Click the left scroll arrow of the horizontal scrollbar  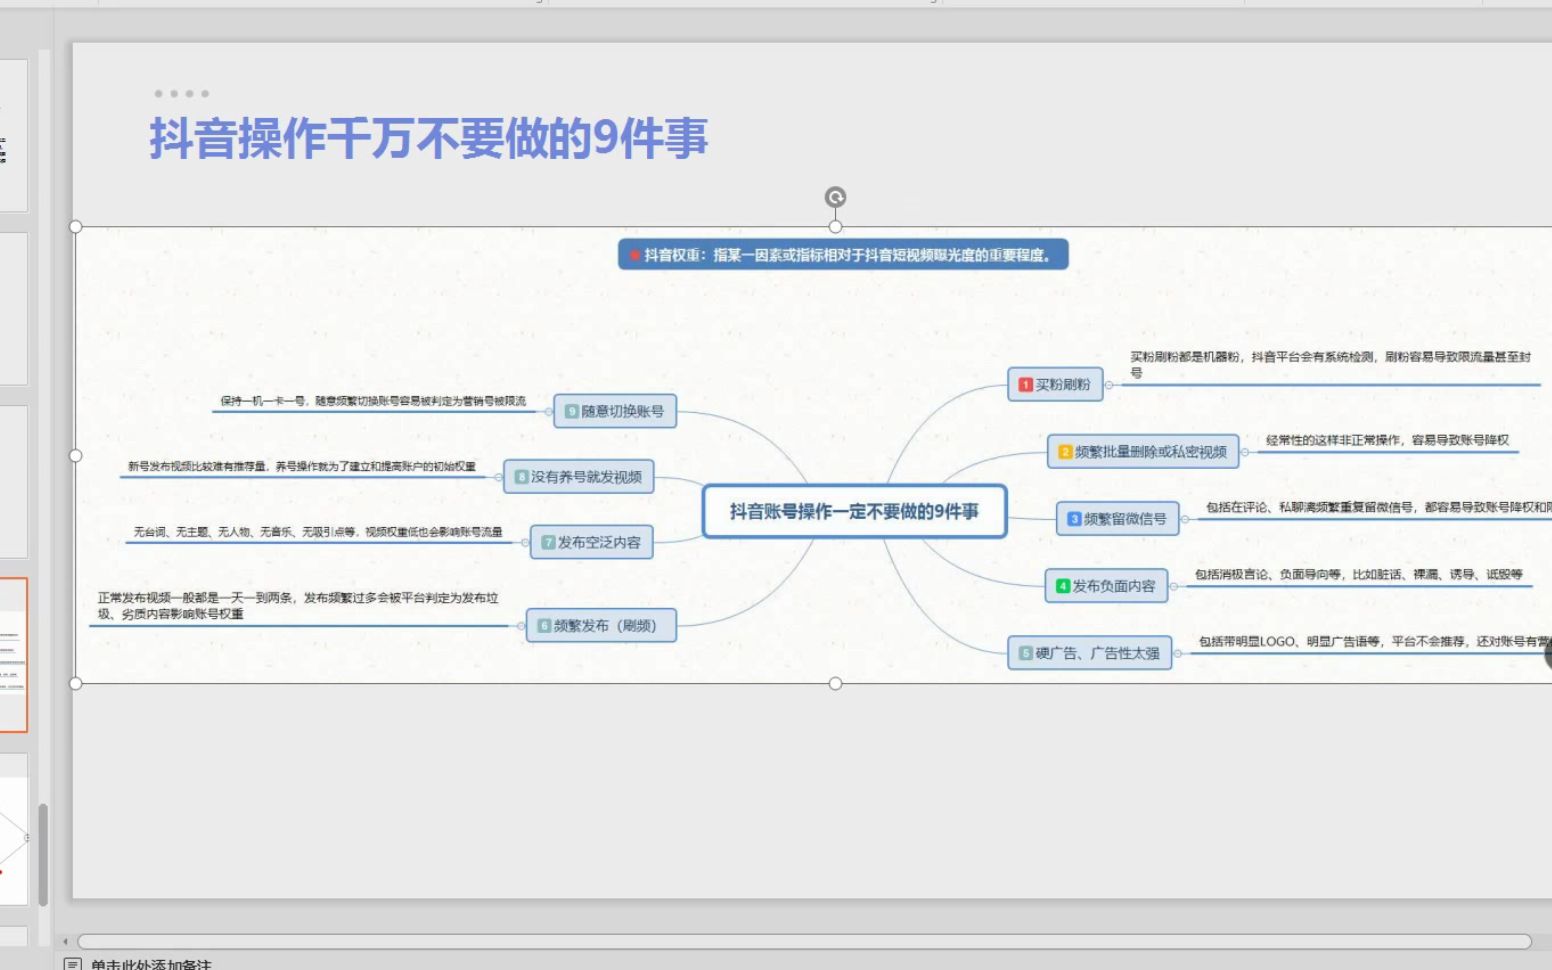(65, 941)
